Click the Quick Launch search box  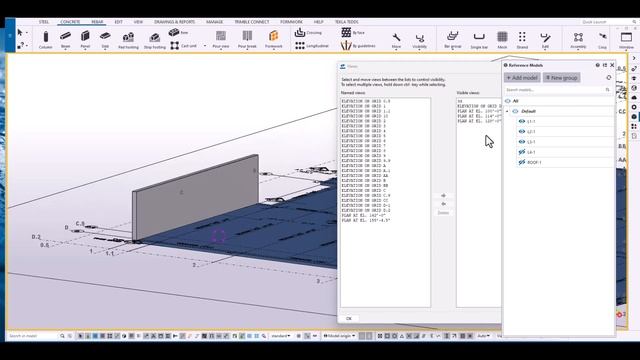[607, 22]
